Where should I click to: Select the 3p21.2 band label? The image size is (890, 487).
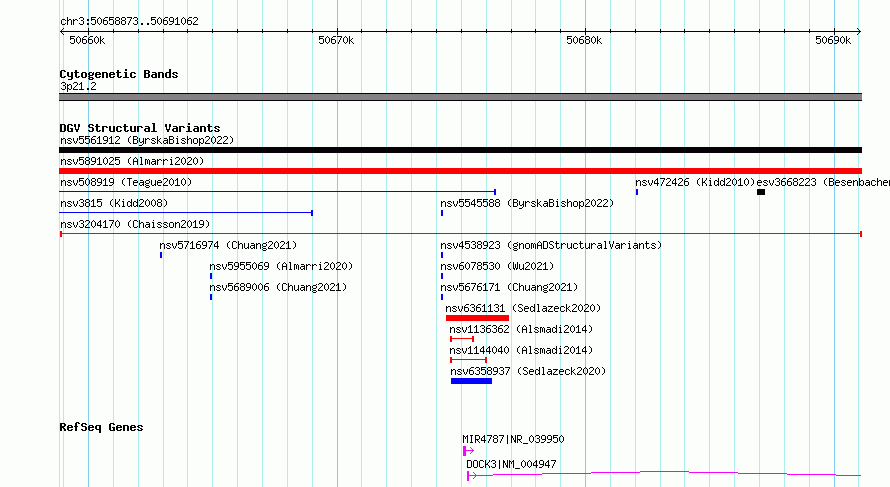pos(78,86)
